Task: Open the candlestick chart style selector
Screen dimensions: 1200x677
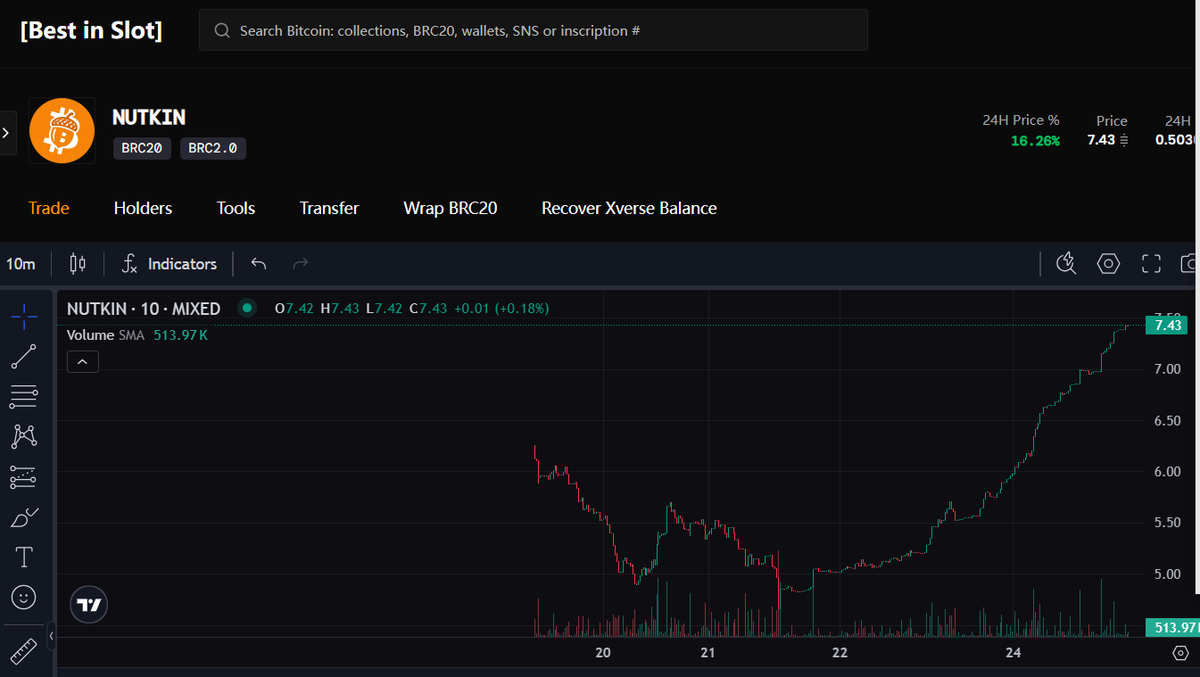Action: point(78,264)
